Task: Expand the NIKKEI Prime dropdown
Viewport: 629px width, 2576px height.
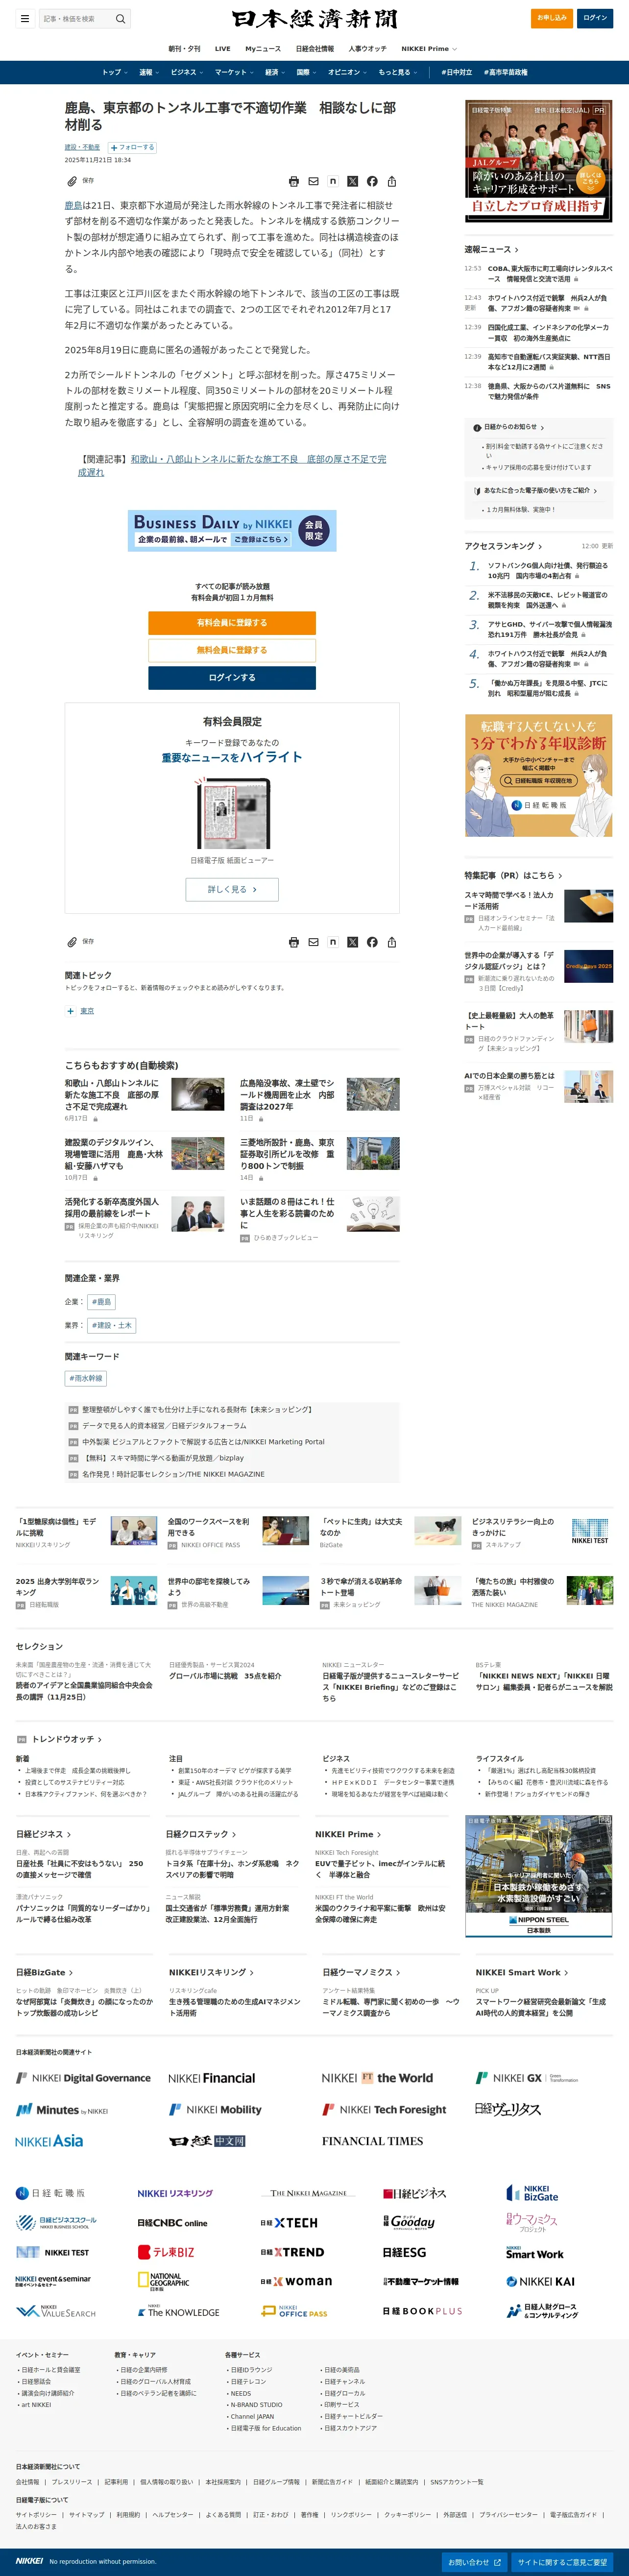Action: (429, 48)
